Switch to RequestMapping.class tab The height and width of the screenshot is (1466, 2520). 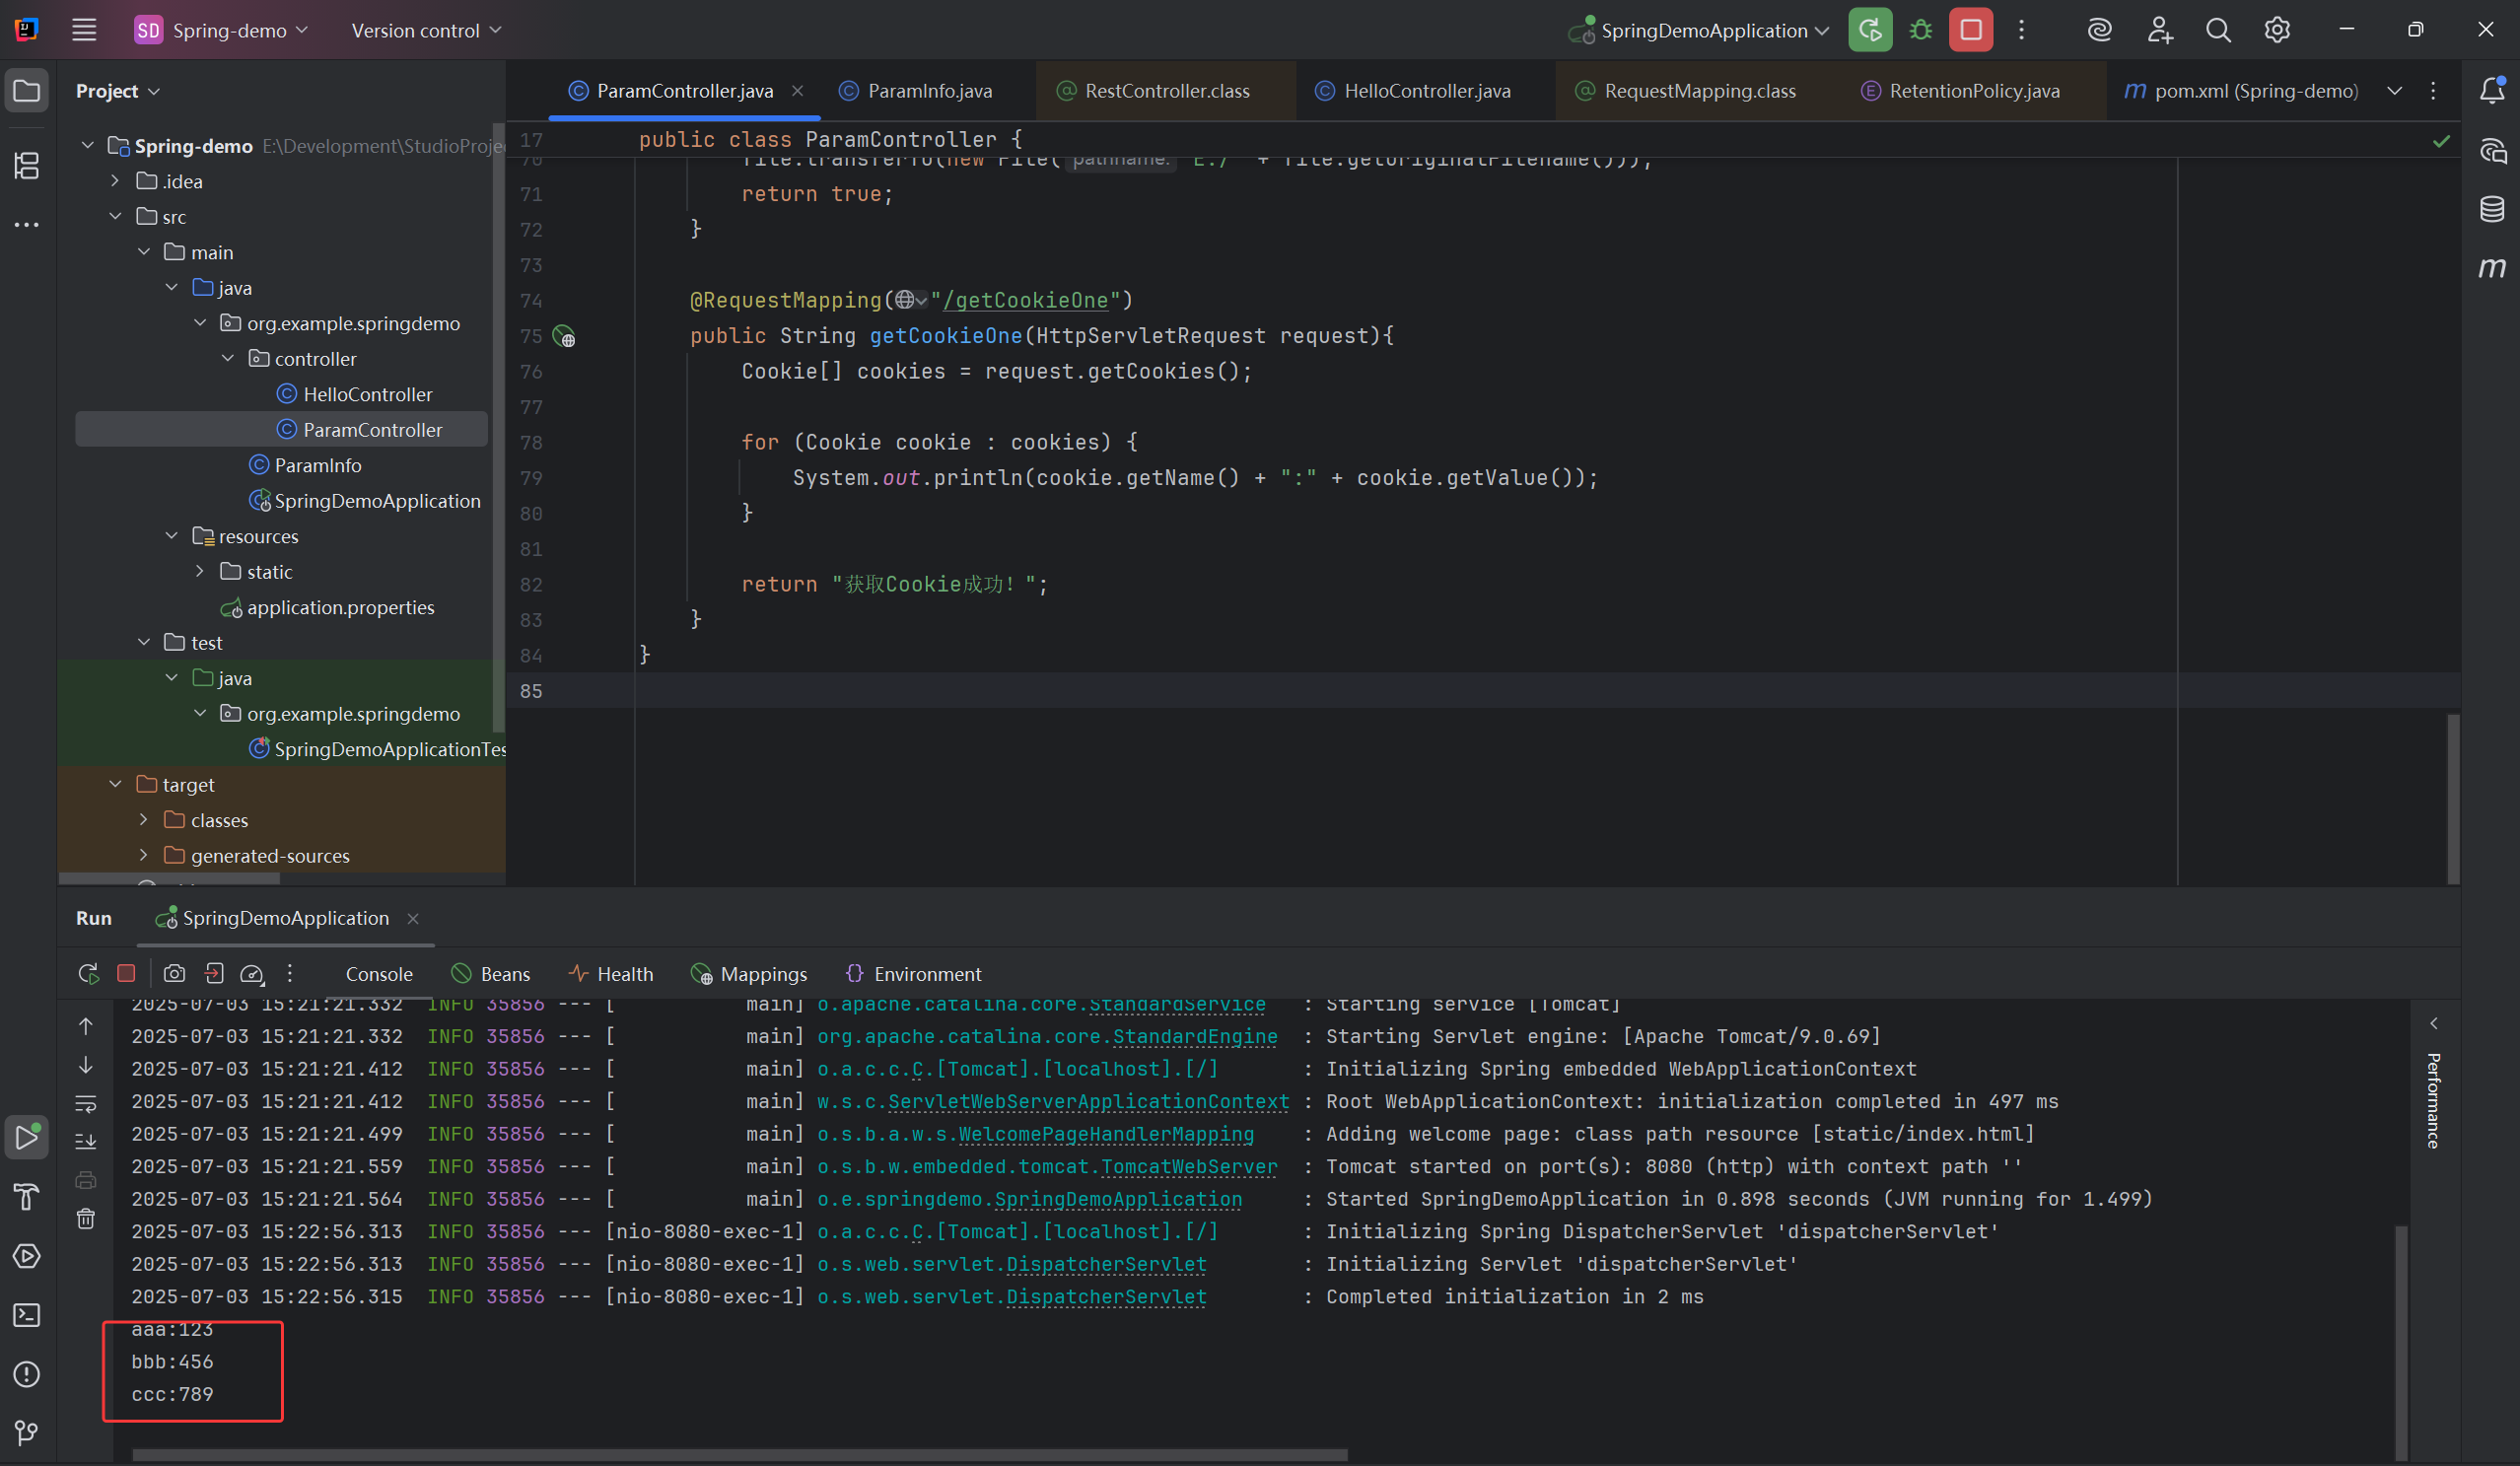[x=1686, y=91]
